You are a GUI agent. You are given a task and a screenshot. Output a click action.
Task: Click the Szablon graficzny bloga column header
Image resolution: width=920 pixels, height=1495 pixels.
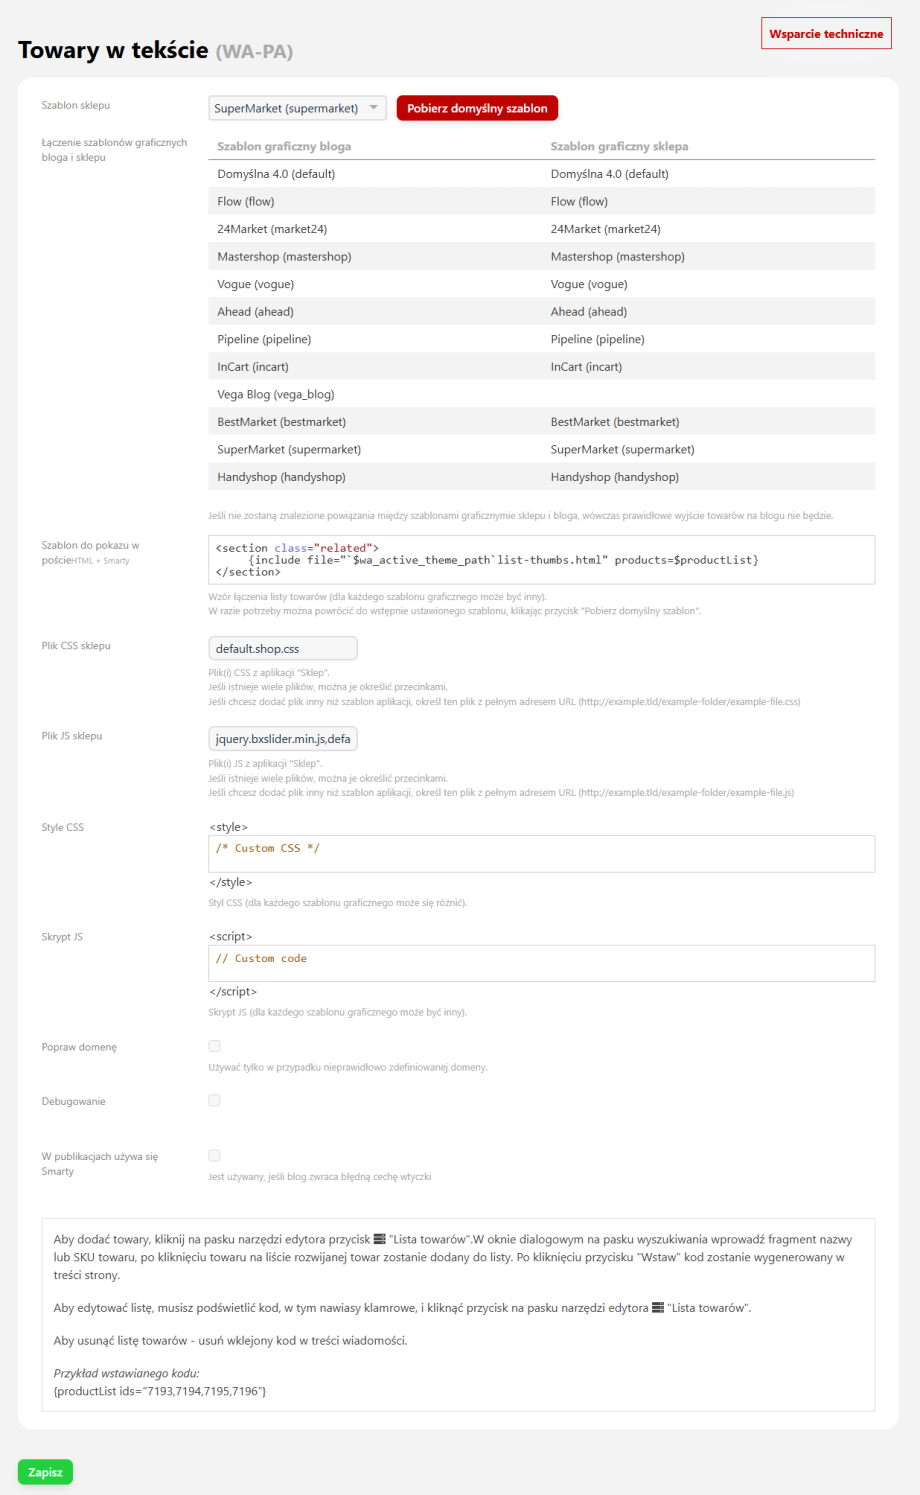tap(284, 146)
